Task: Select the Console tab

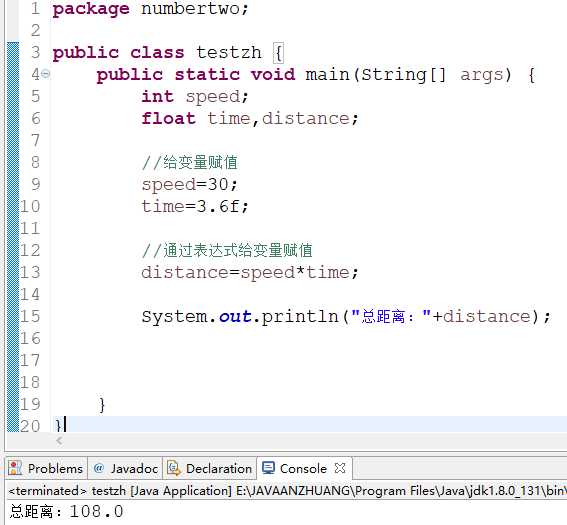Action: [303, 469]
